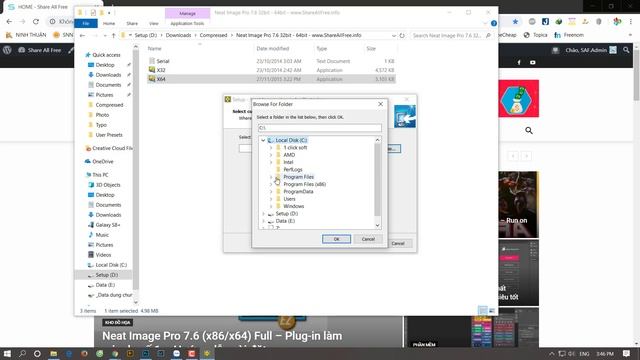Open the Share tab in Explorer ribbon

(x=132, y=24)
